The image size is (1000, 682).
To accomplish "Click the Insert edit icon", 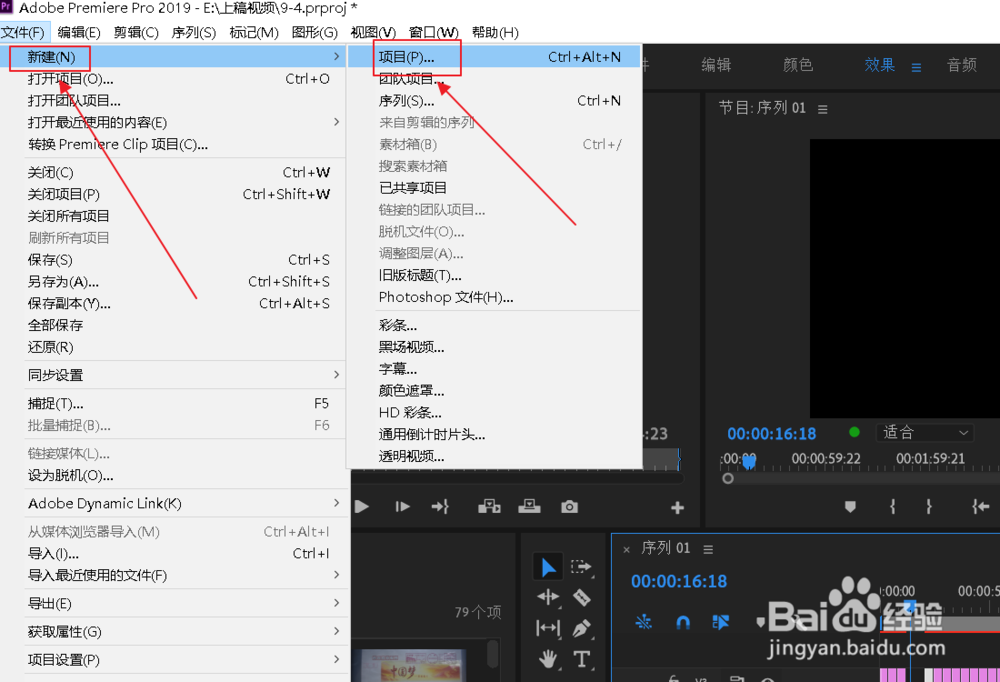I will click(489, 507).
